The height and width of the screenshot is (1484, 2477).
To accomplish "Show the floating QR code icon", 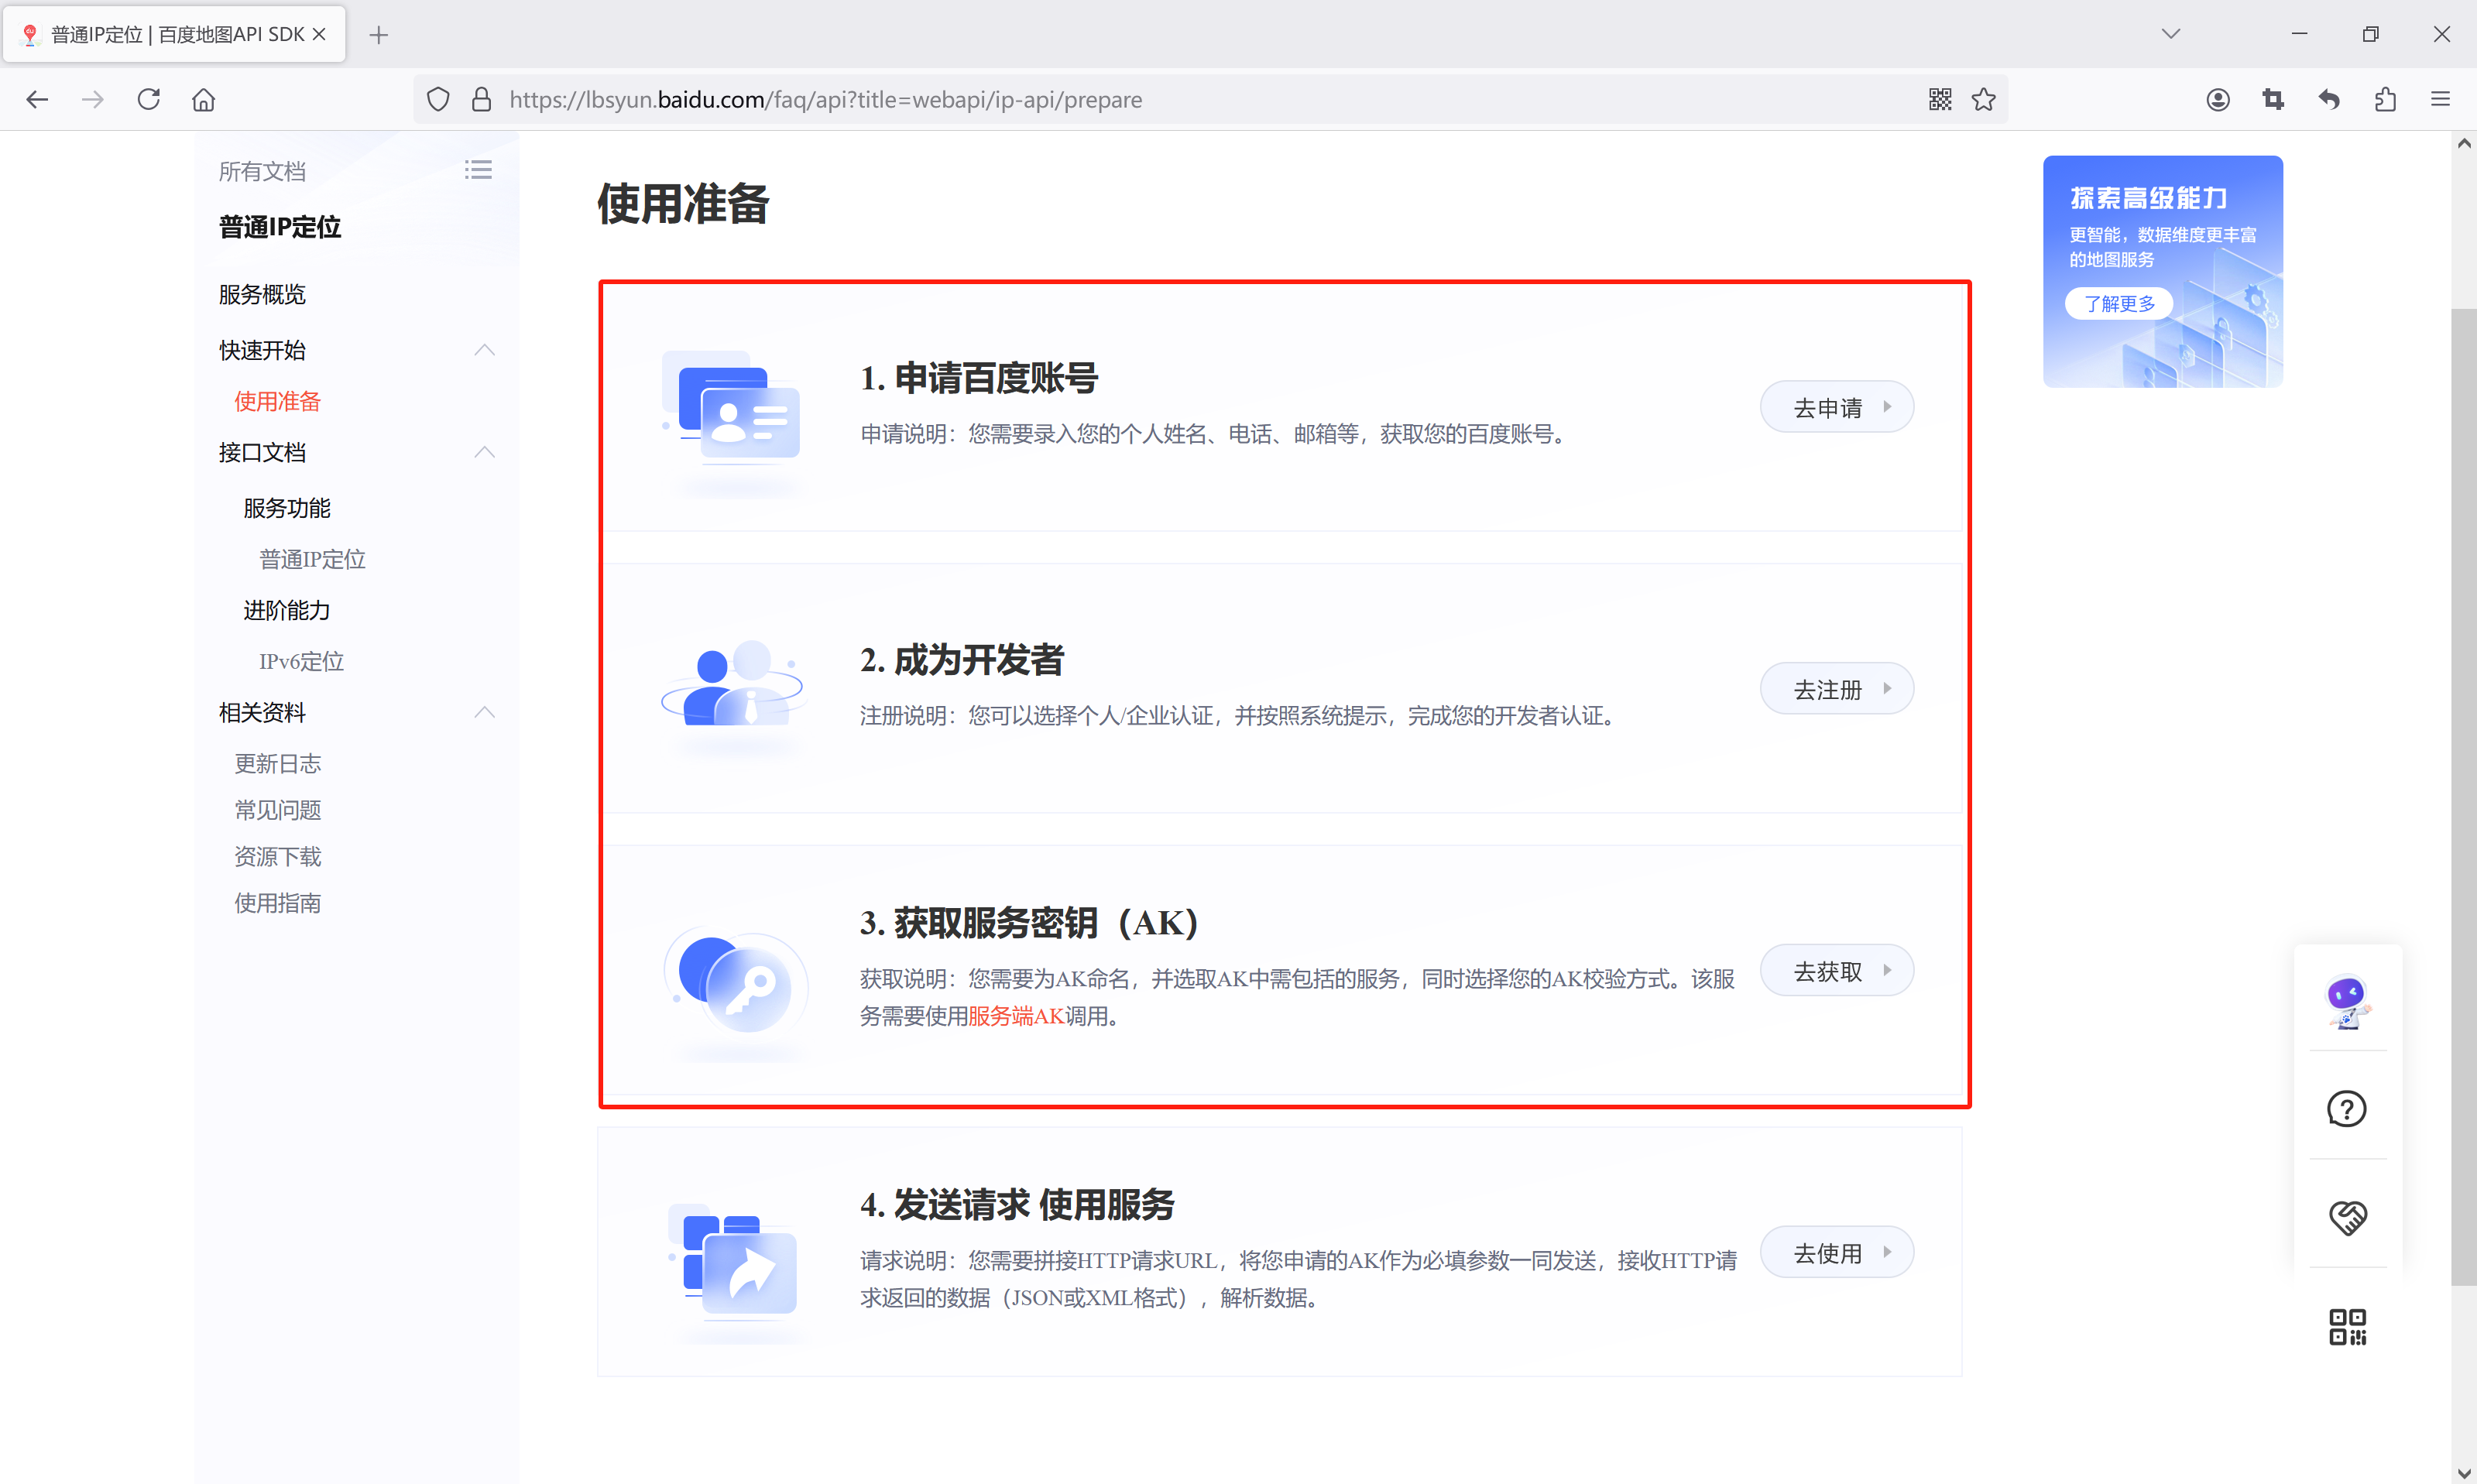I will click(x=2346, y=1326).
